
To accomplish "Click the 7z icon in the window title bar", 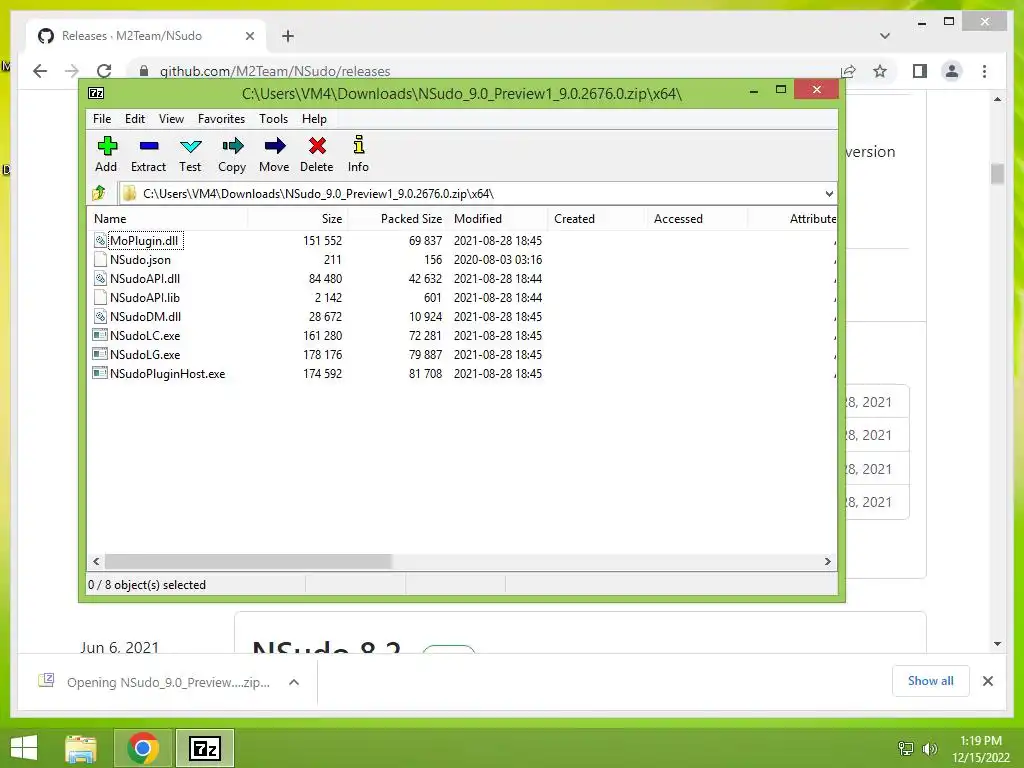I will [96, 93].
